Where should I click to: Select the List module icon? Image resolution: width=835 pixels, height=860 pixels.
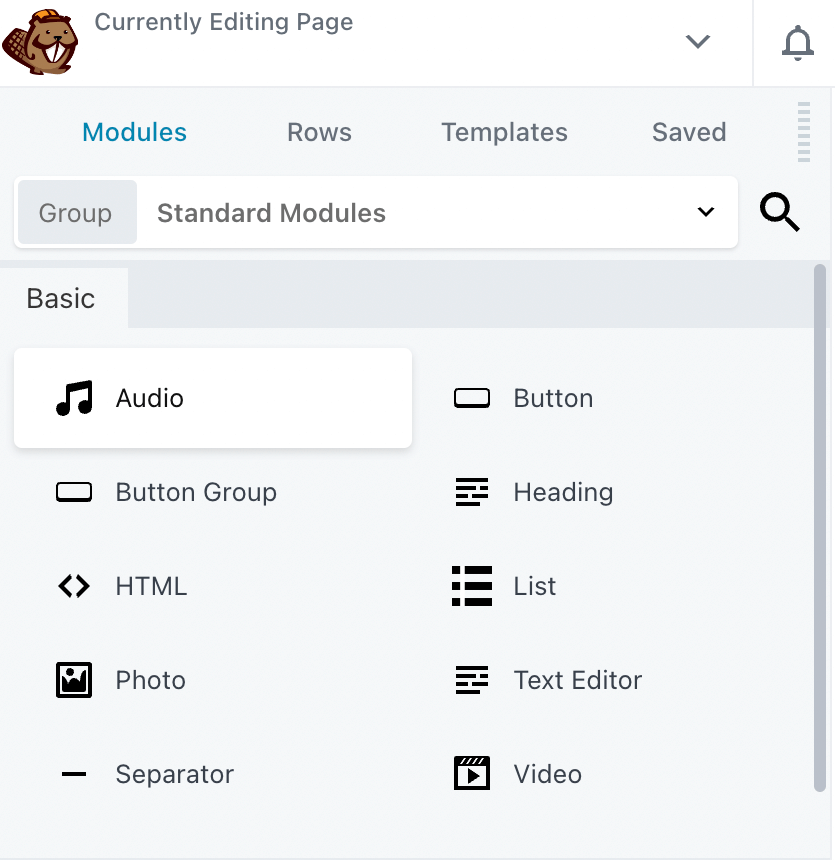[x=471, y=586]
